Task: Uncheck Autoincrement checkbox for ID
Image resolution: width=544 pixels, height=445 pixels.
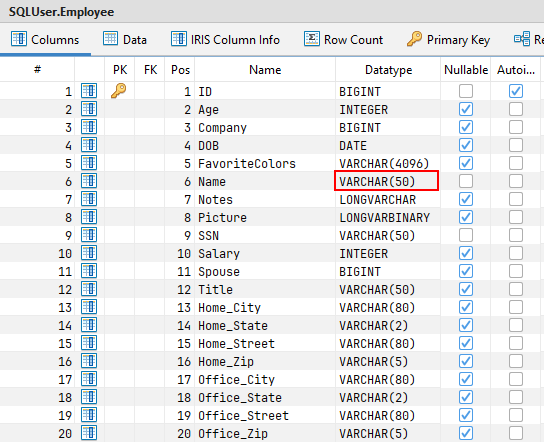Action: tap(516, 91)
